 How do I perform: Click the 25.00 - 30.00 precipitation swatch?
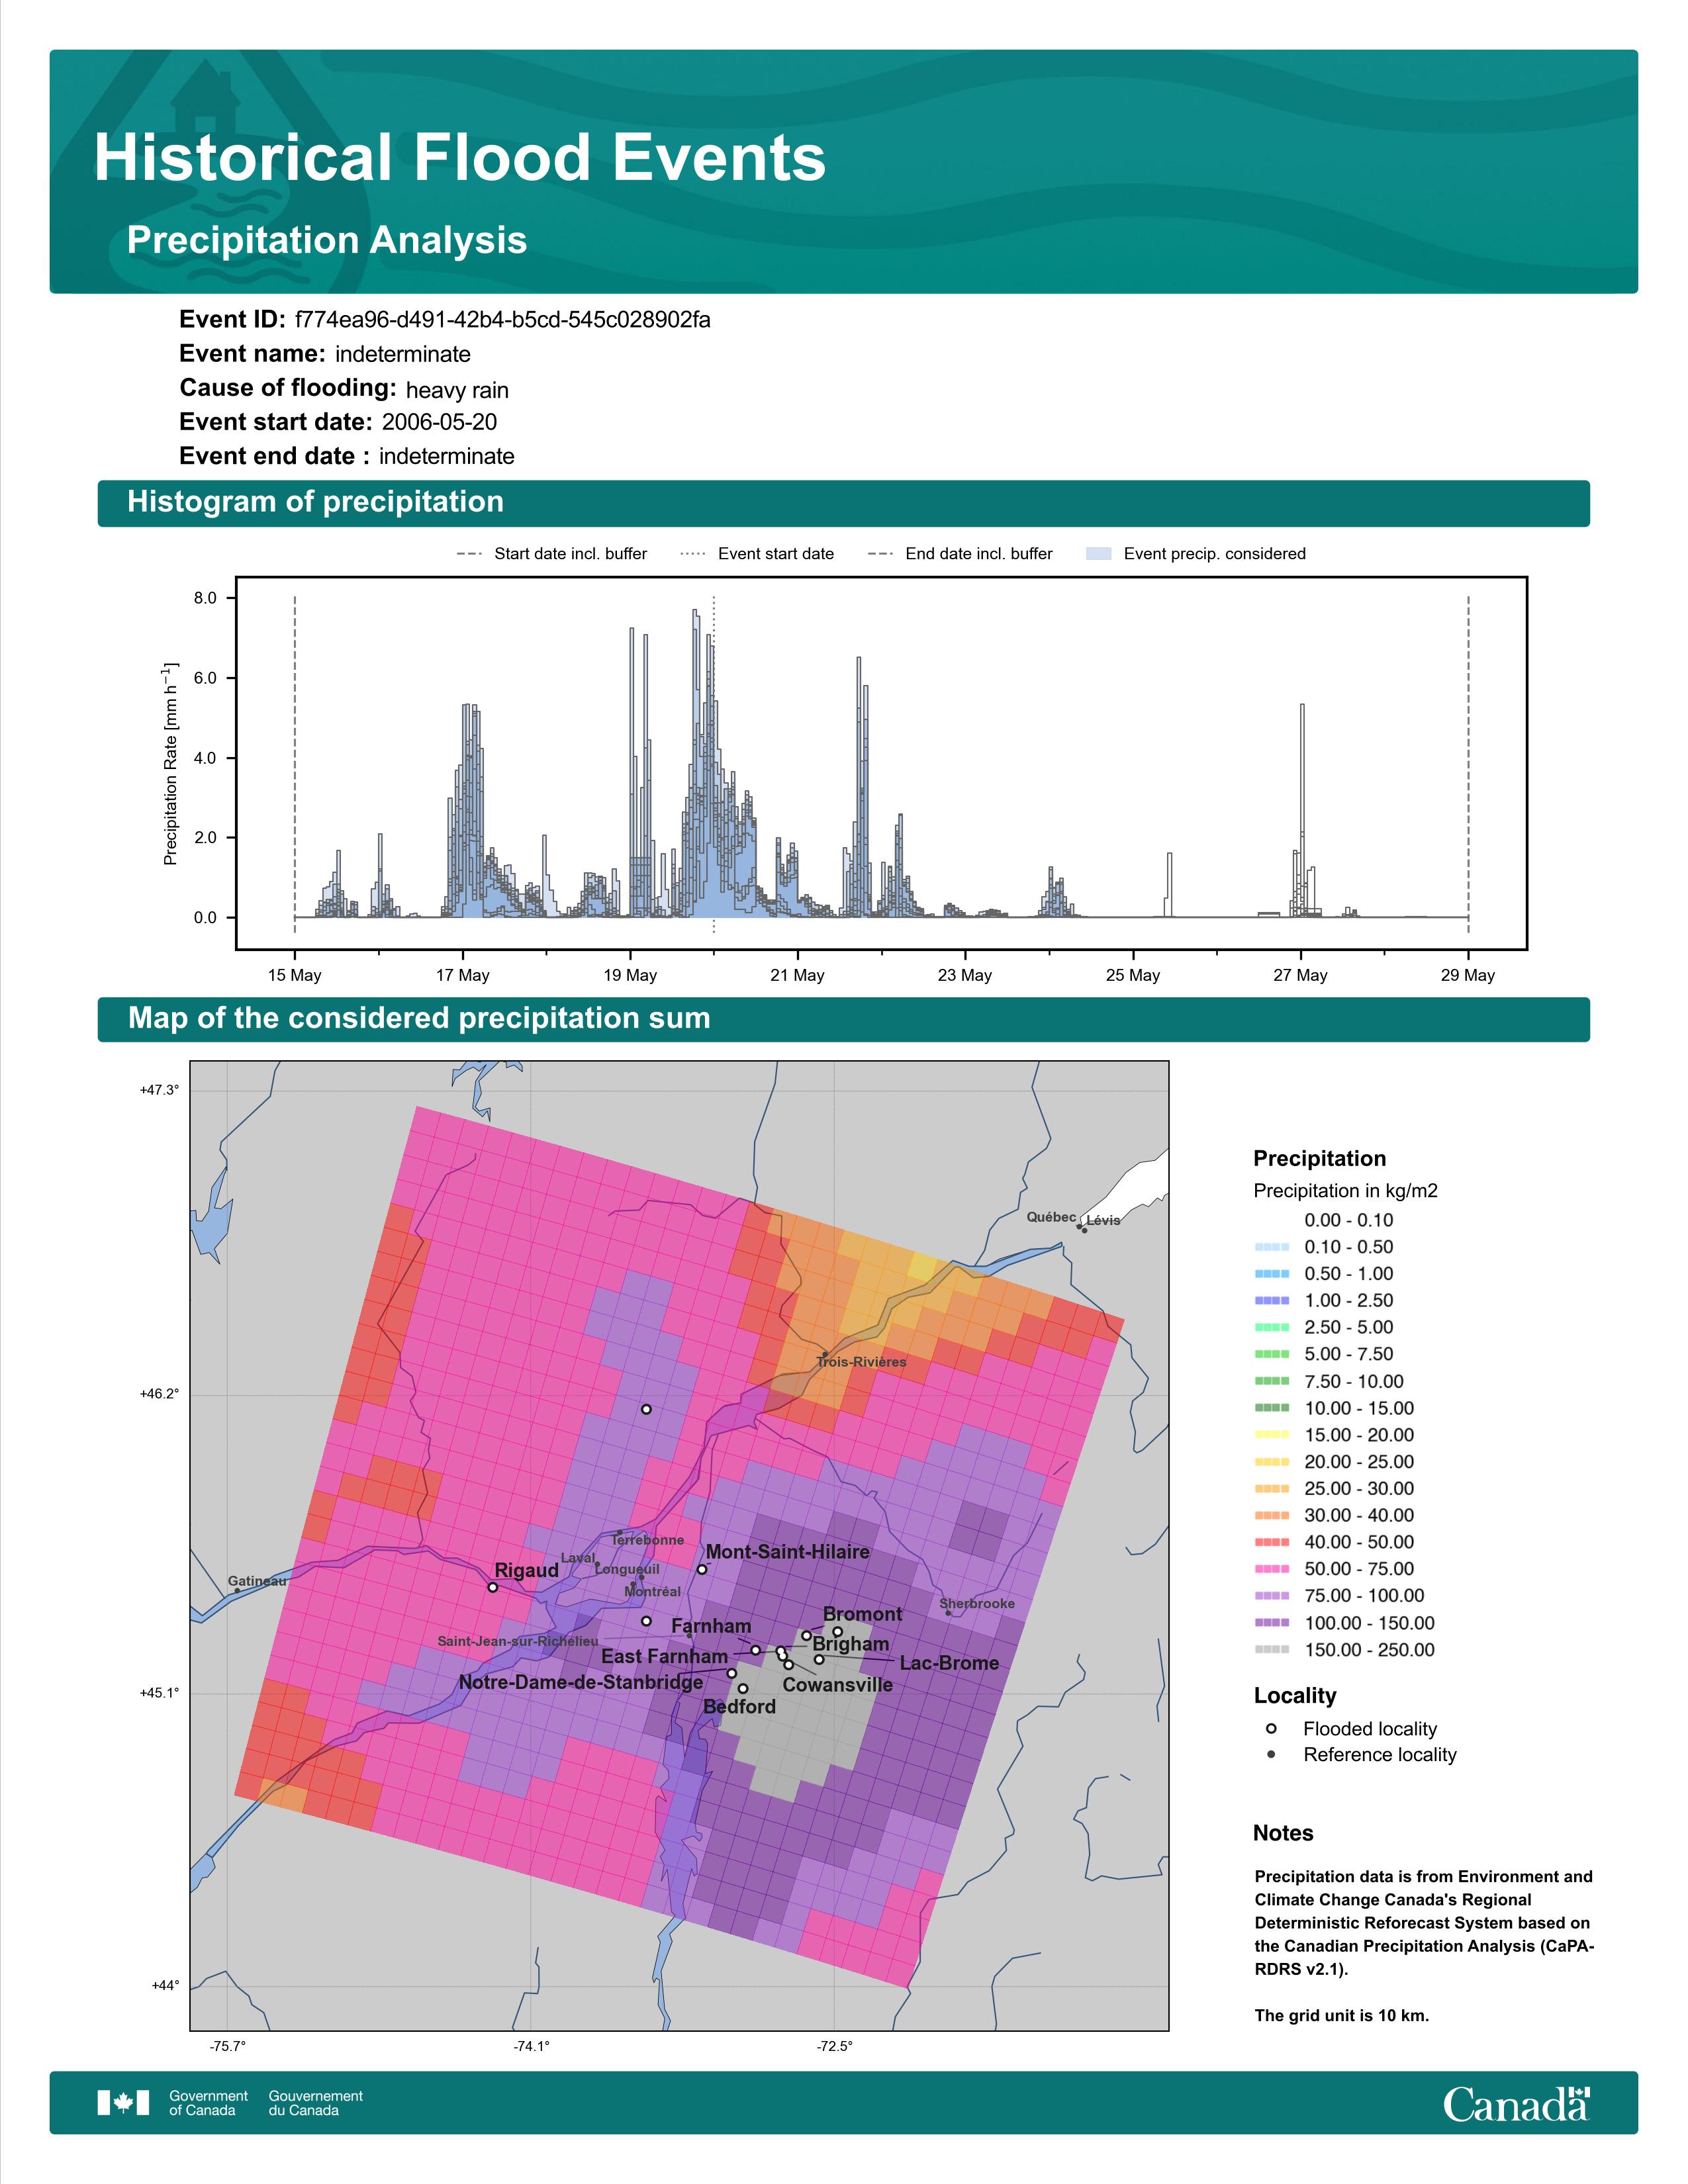[x=1271, y=1489]
